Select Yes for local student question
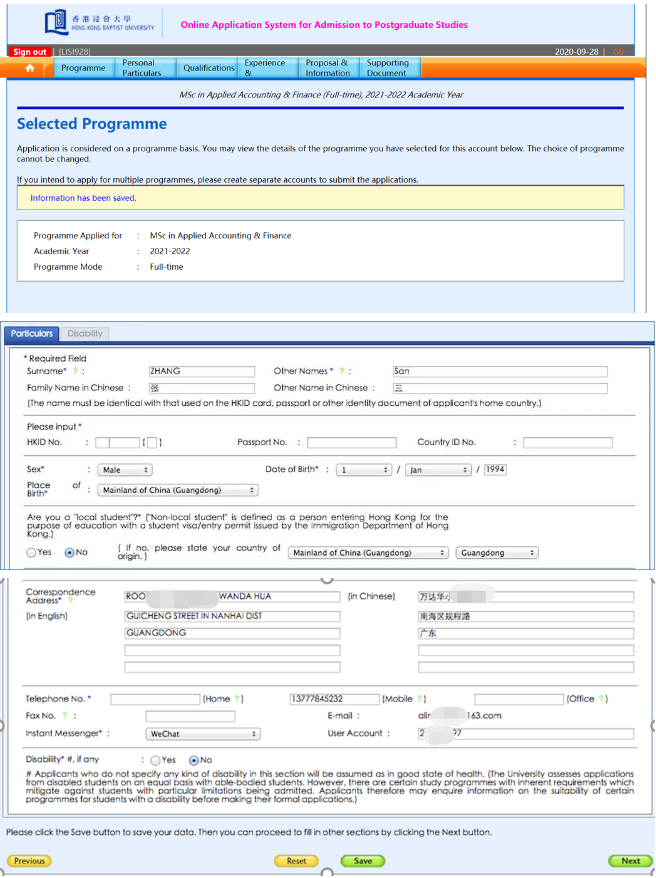656x878 pixels. click(32, 552)
